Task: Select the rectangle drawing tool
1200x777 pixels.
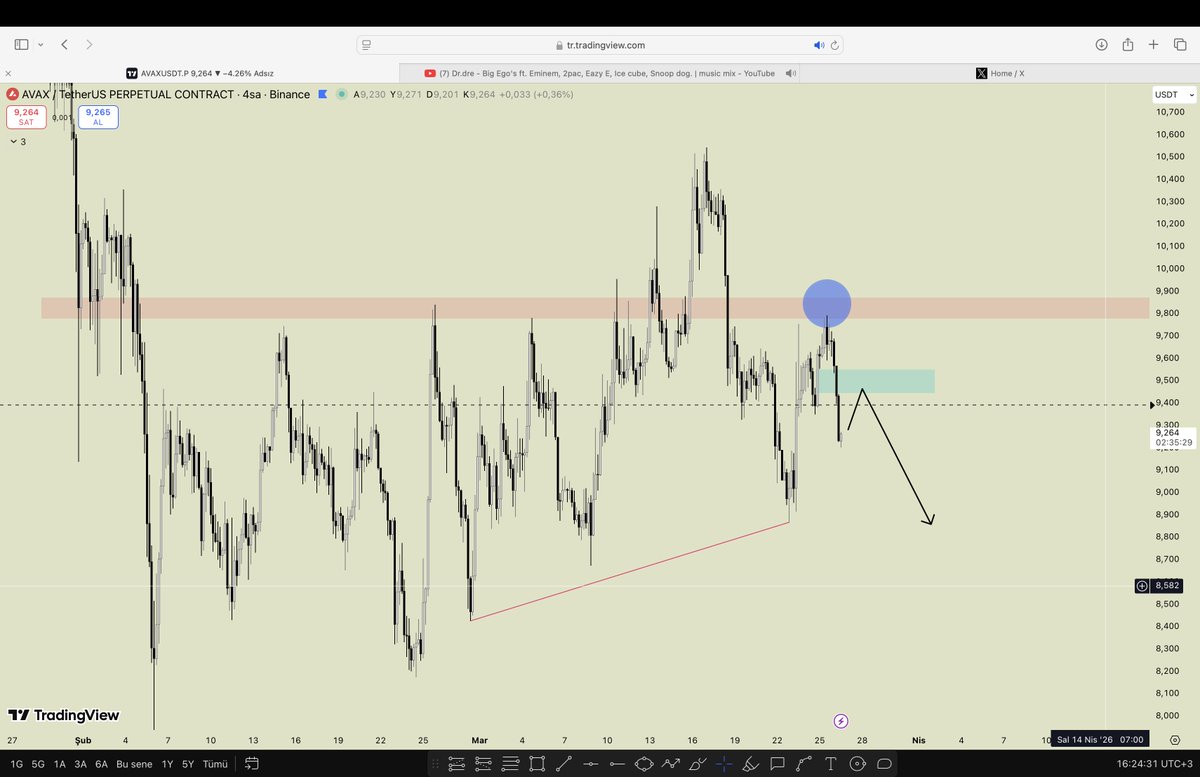Action: 538,764
